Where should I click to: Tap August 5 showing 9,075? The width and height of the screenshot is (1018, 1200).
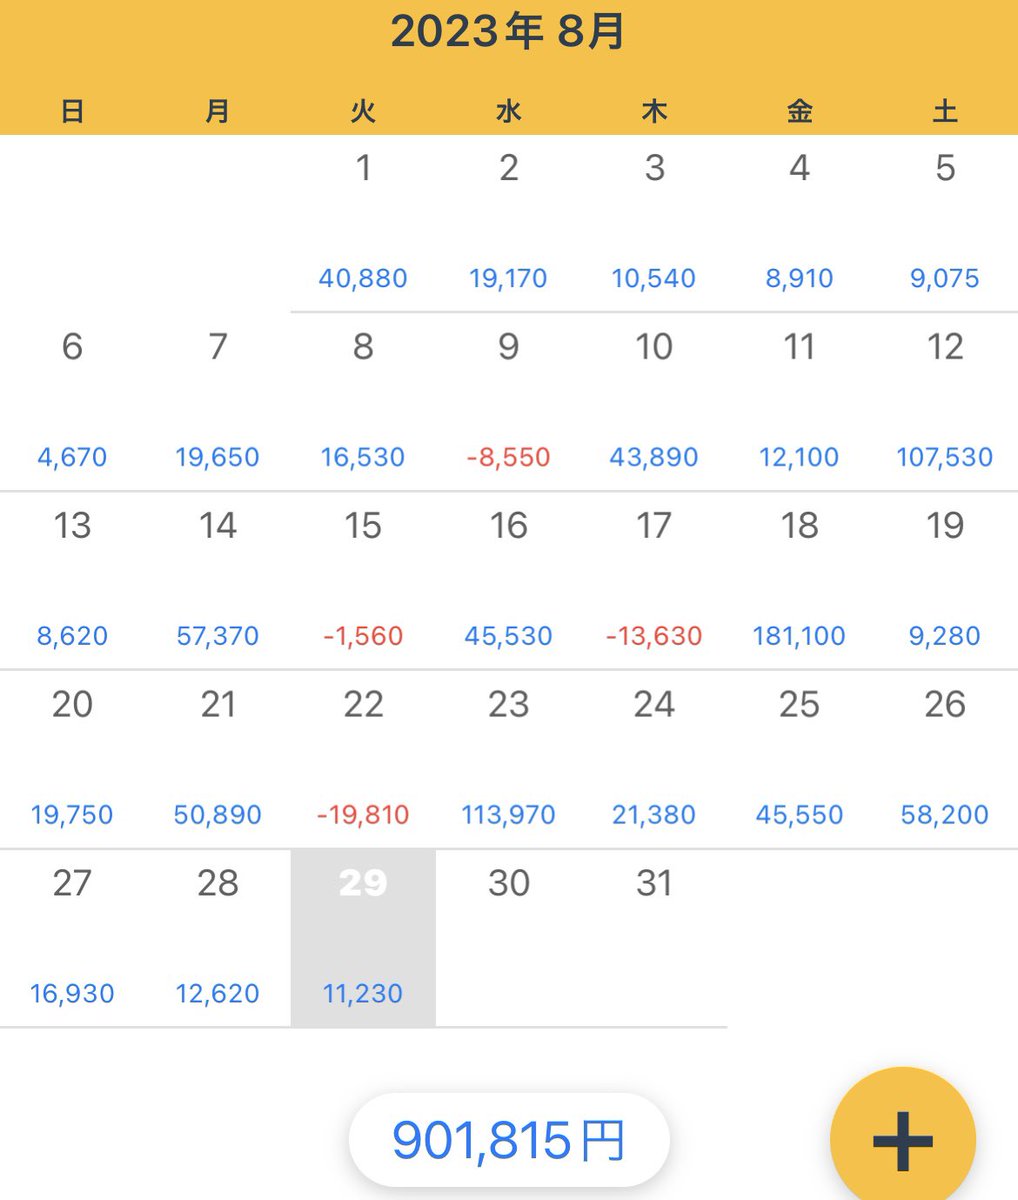944,222
